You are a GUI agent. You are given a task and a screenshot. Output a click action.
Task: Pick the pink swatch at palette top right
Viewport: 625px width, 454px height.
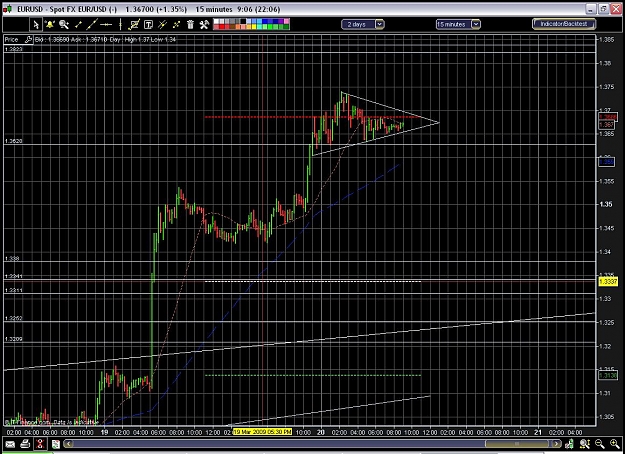[286, 21]
